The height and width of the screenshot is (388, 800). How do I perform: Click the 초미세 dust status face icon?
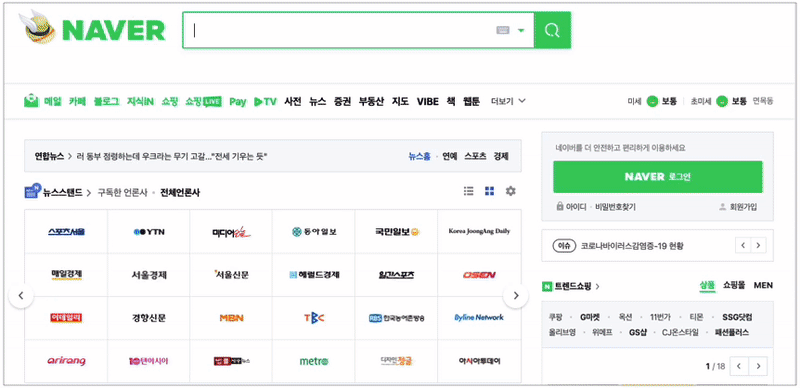721,101
